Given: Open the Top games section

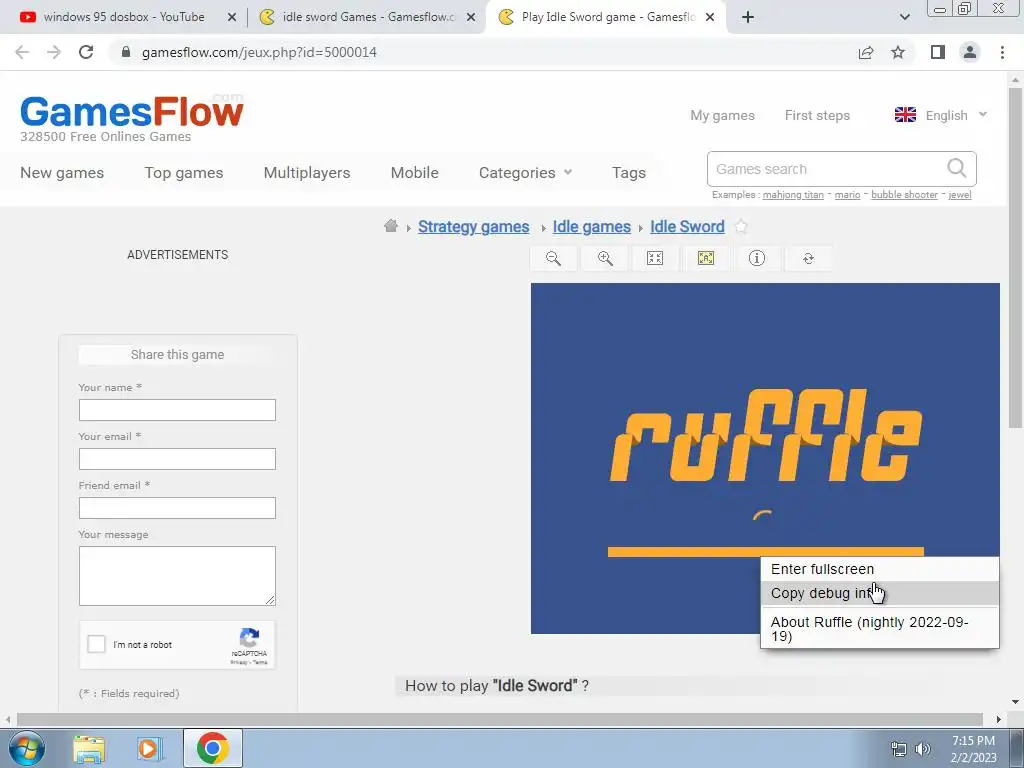Looking at the screenshot, I should (184, 172).
